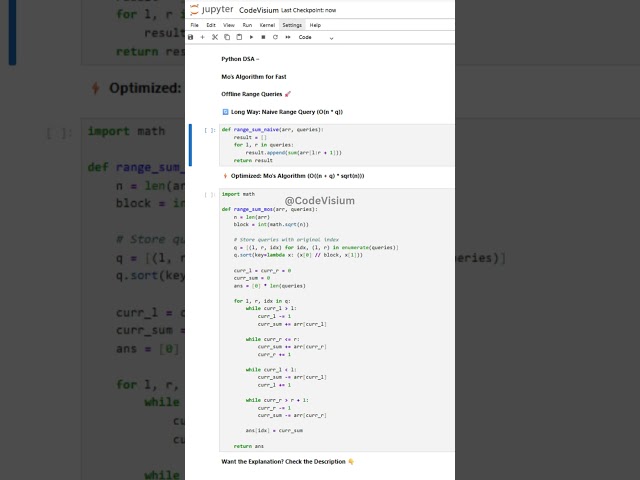Open the Run menu

point(247,25)
